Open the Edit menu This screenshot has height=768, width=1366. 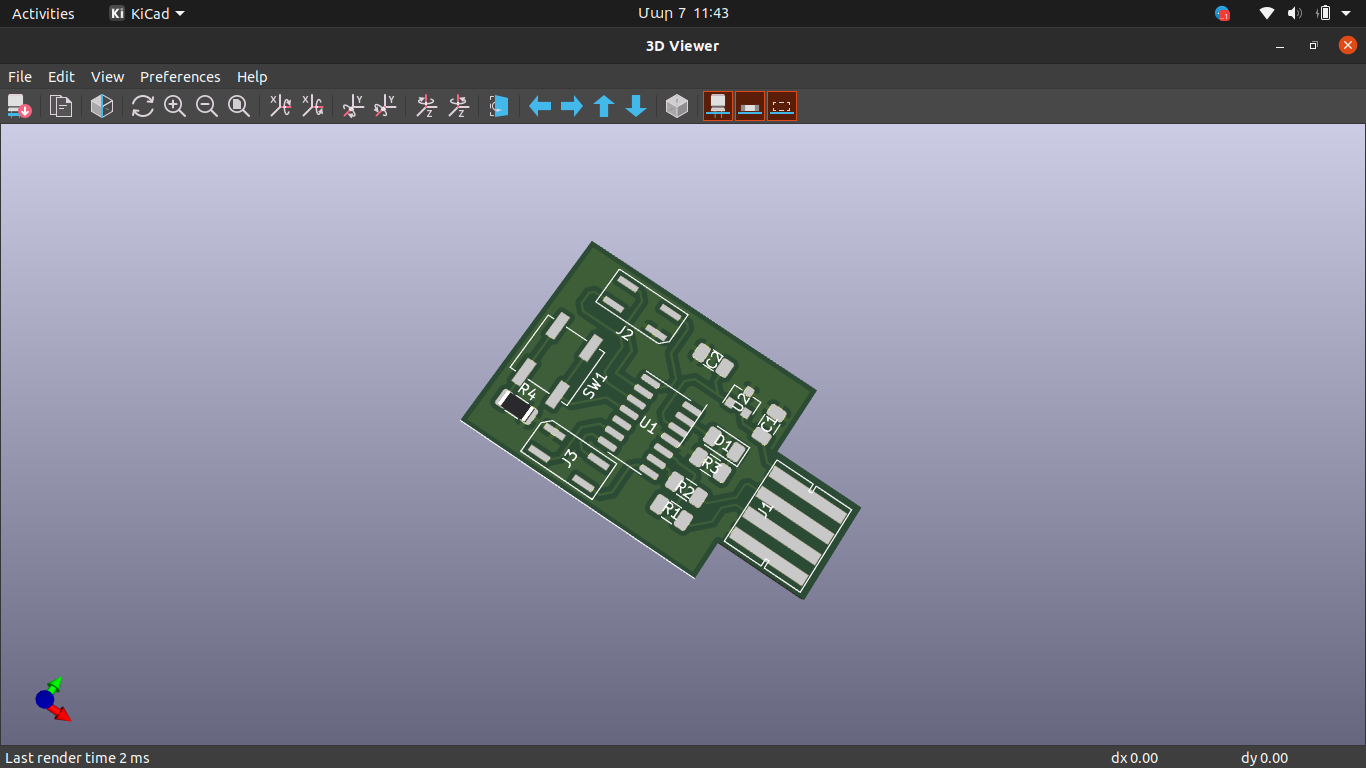[x=61, y=77]
